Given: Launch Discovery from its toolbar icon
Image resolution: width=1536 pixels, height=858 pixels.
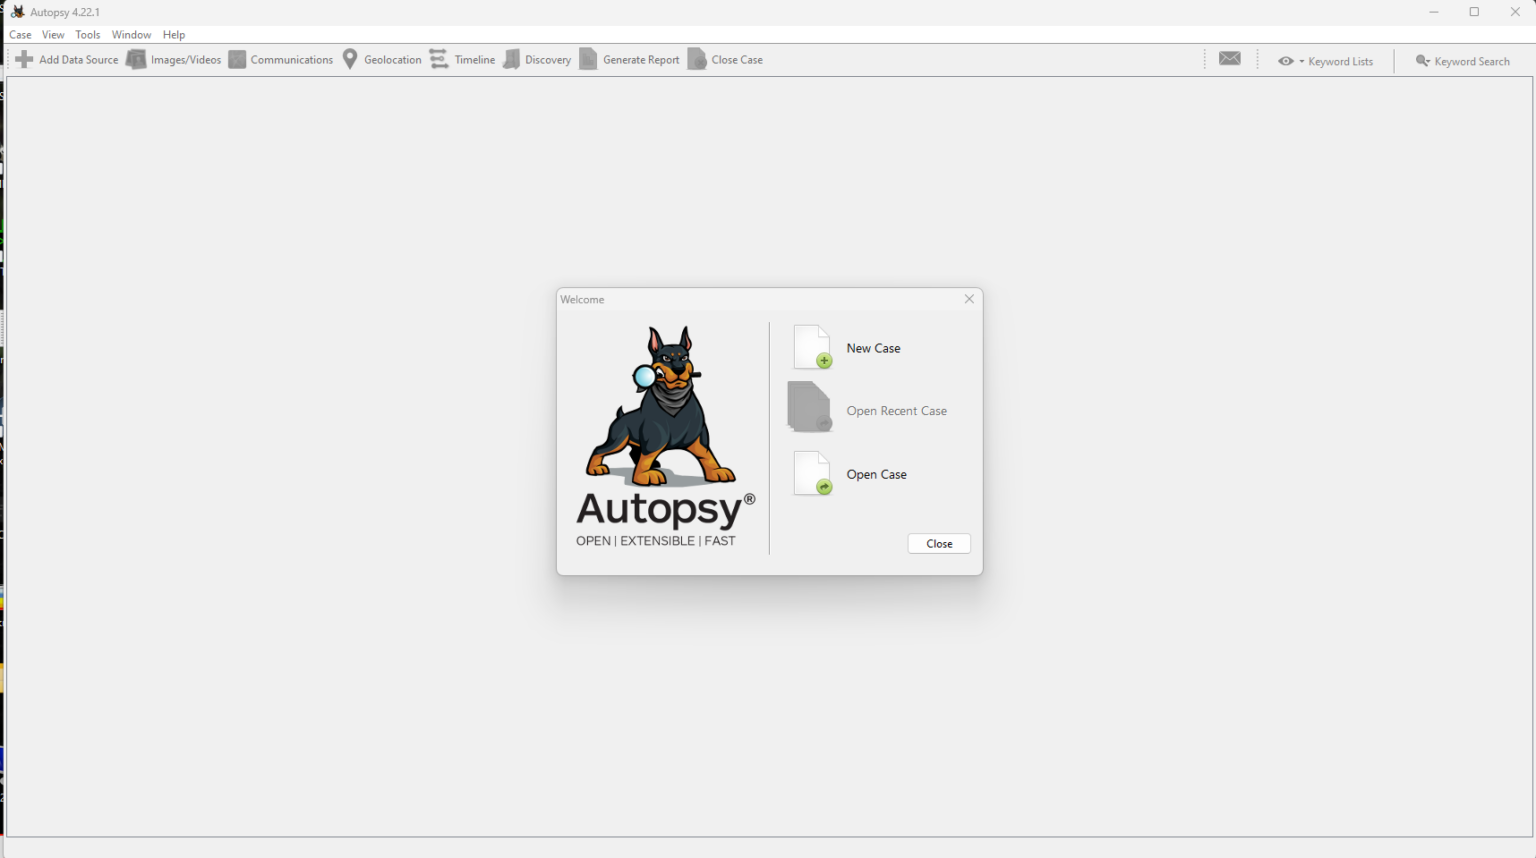Looking at the screenshot, I should click(511, 59).
